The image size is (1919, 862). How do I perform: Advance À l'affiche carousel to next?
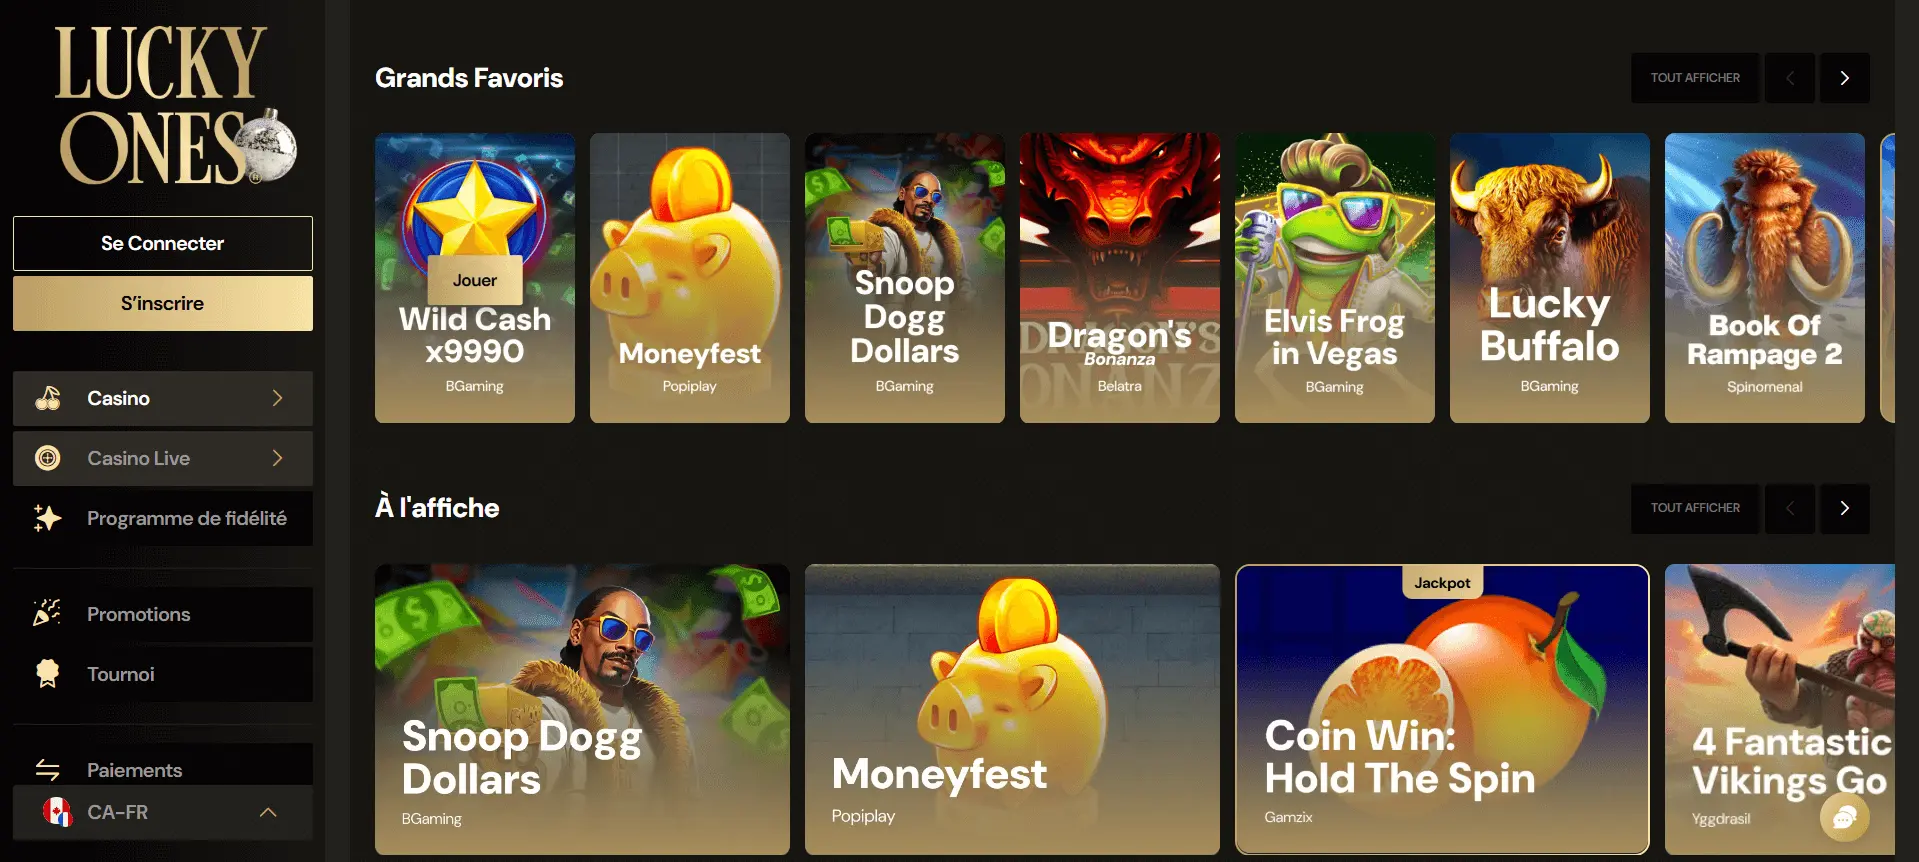pyautogui.click(x=1844, y=508)
